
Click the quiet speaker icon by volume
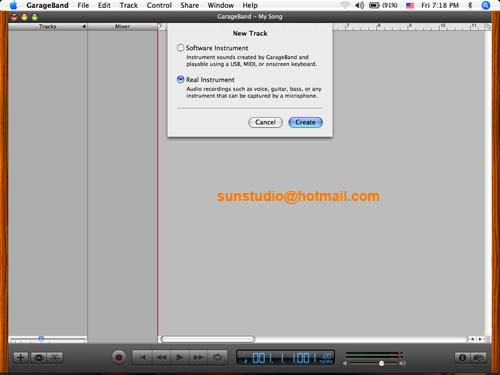pyautogui.click(x=345, y=363)
